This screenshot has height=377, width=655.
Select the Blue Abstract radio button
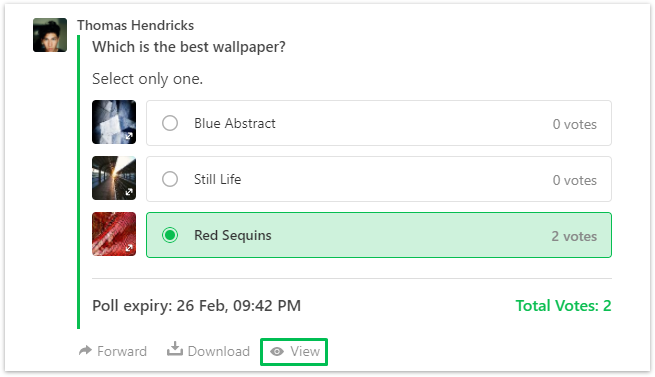coord(170,123)
